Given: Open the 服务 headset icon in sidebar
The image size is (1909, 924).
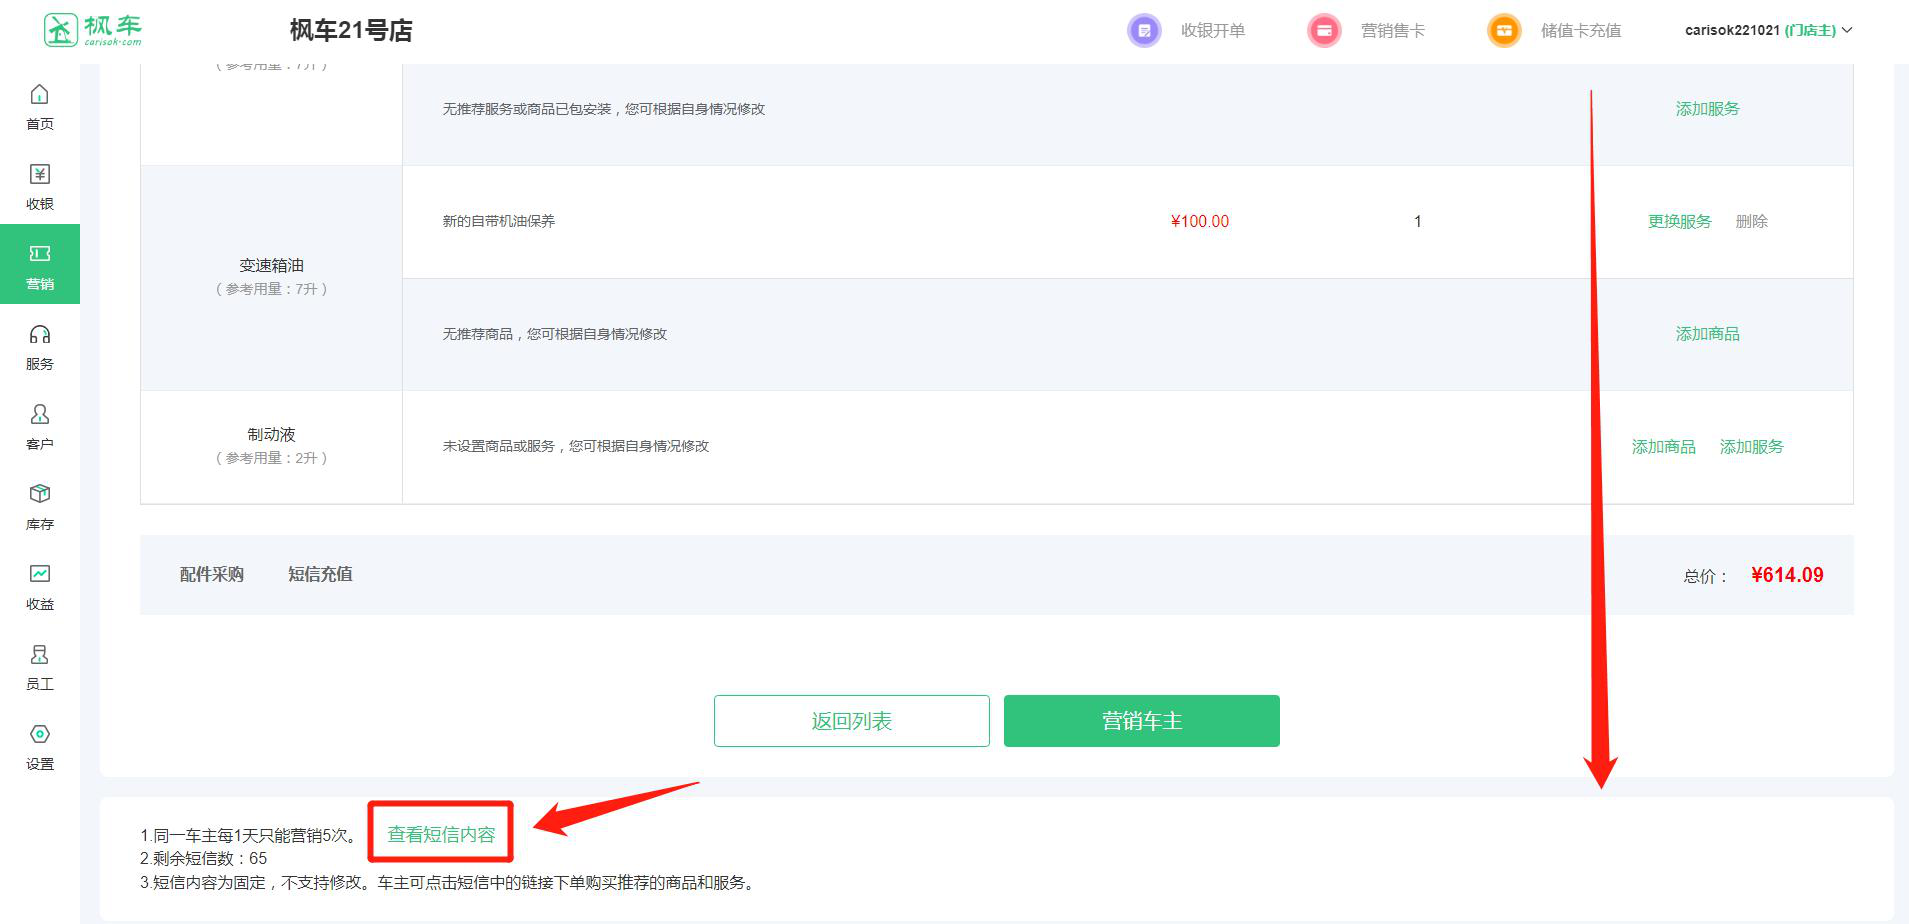Looking at the screenshot, I should (40, 335).
